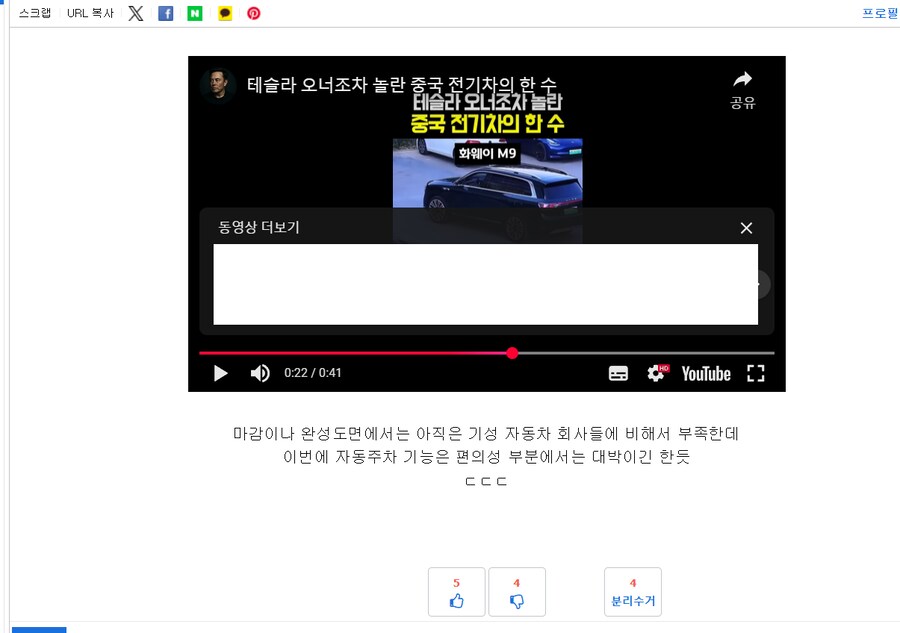Image resolution: width=900 pixels, height=633 pixels.
Task: Open the 프로필 link
Action: [880, 13]
